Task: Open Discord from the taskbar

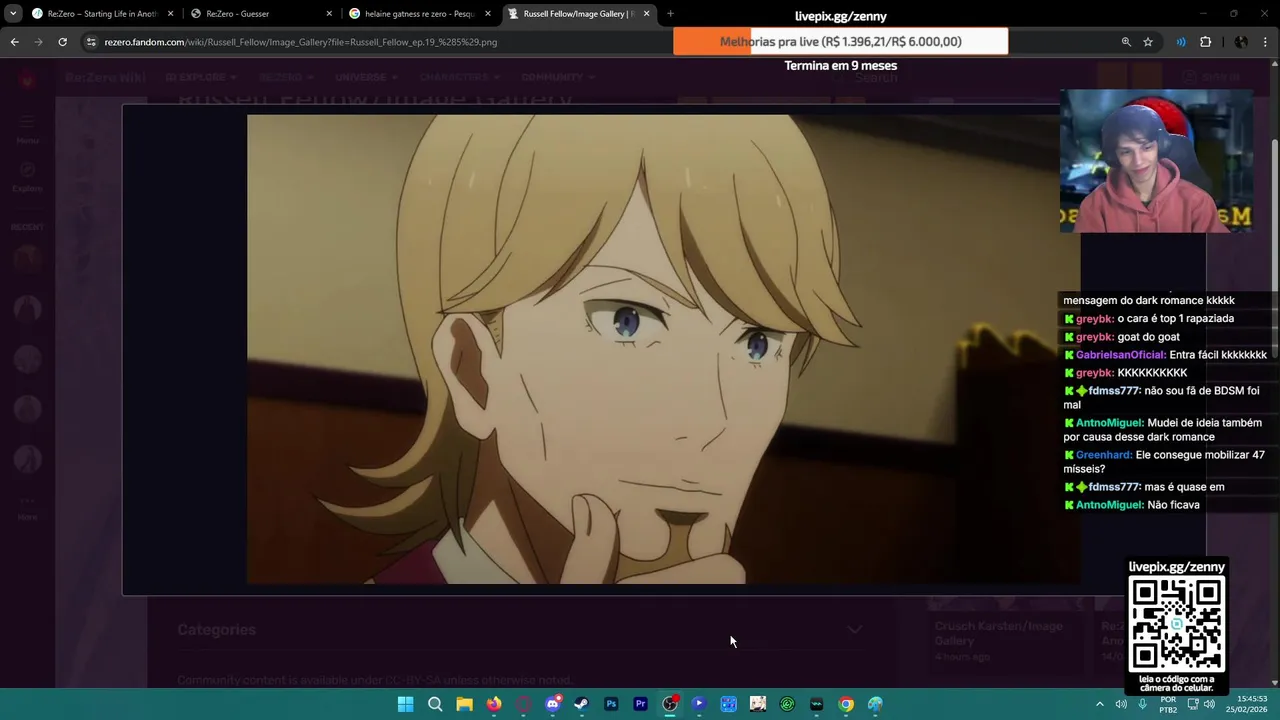Action: click(553, 704)
